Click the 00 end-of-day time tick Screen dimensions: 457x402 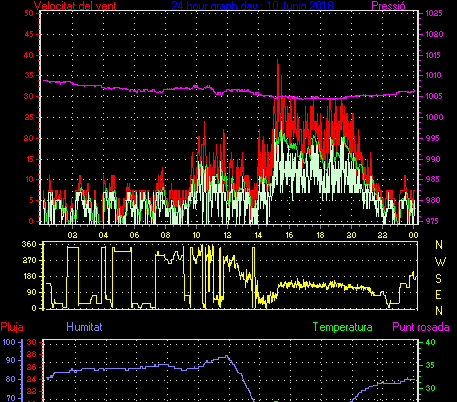tap(413, 235)
